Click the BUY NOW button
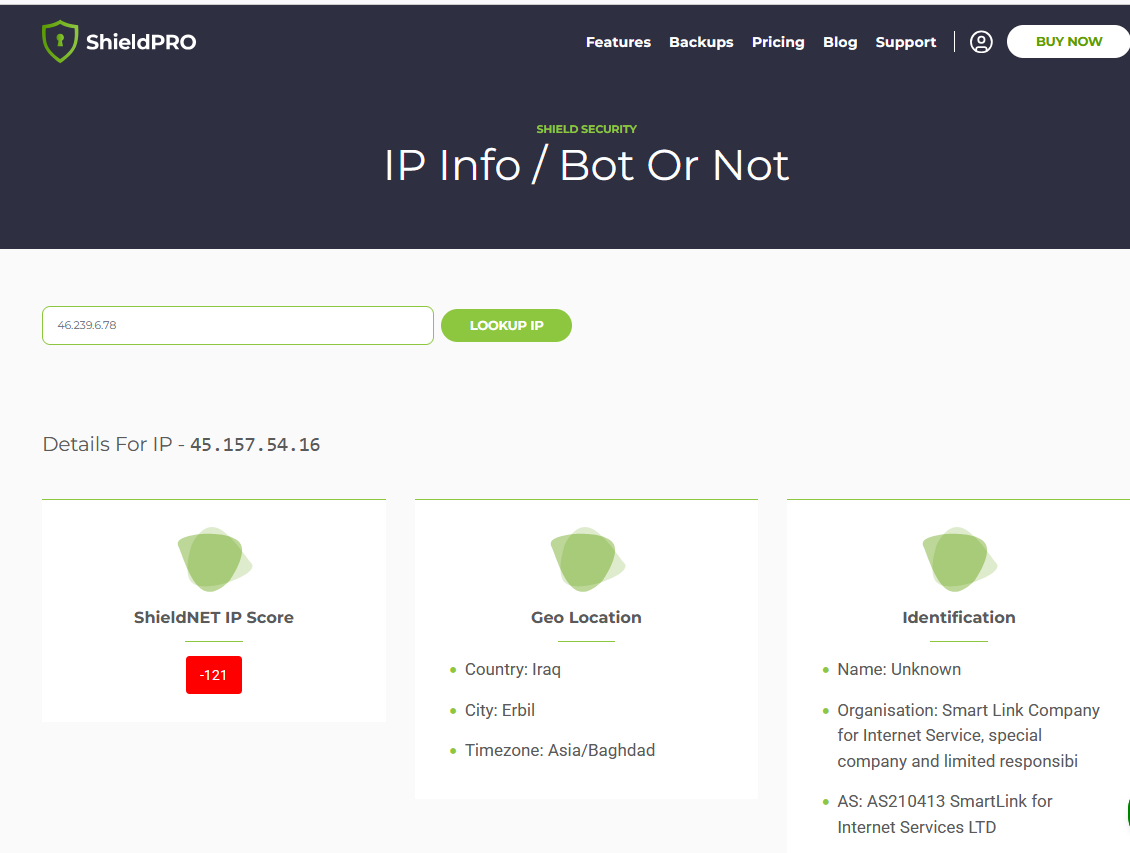The height and width of the screenshot is (853, 1130). 1069,42
